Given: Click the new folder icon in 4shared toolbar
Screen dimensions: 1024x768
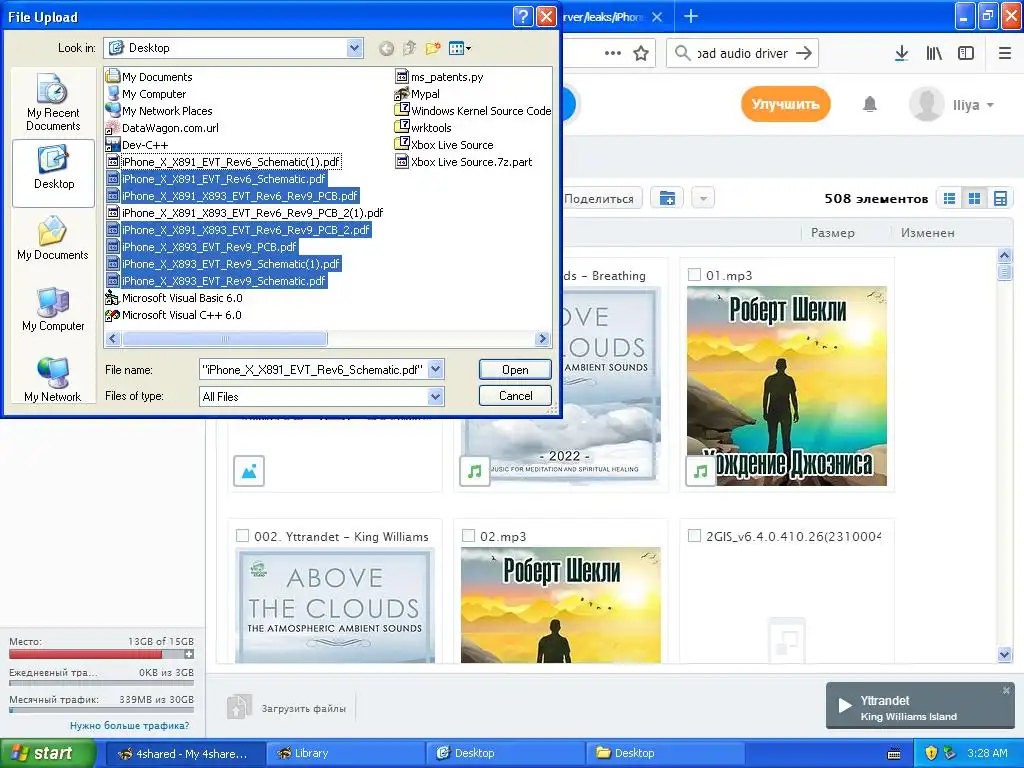Looking at the screenshot, I should 667,198.
